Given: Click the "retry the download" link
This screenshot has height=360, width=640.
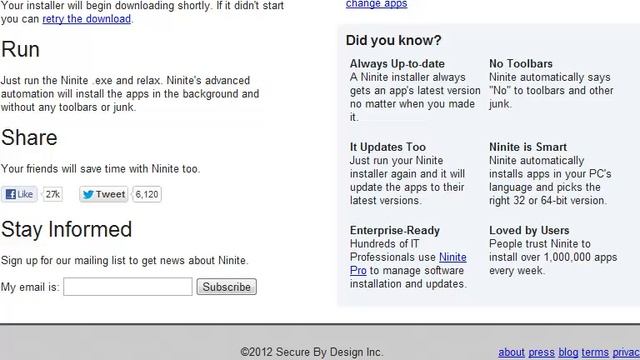Looking at the screenshot, I should [x=87, y=19].
